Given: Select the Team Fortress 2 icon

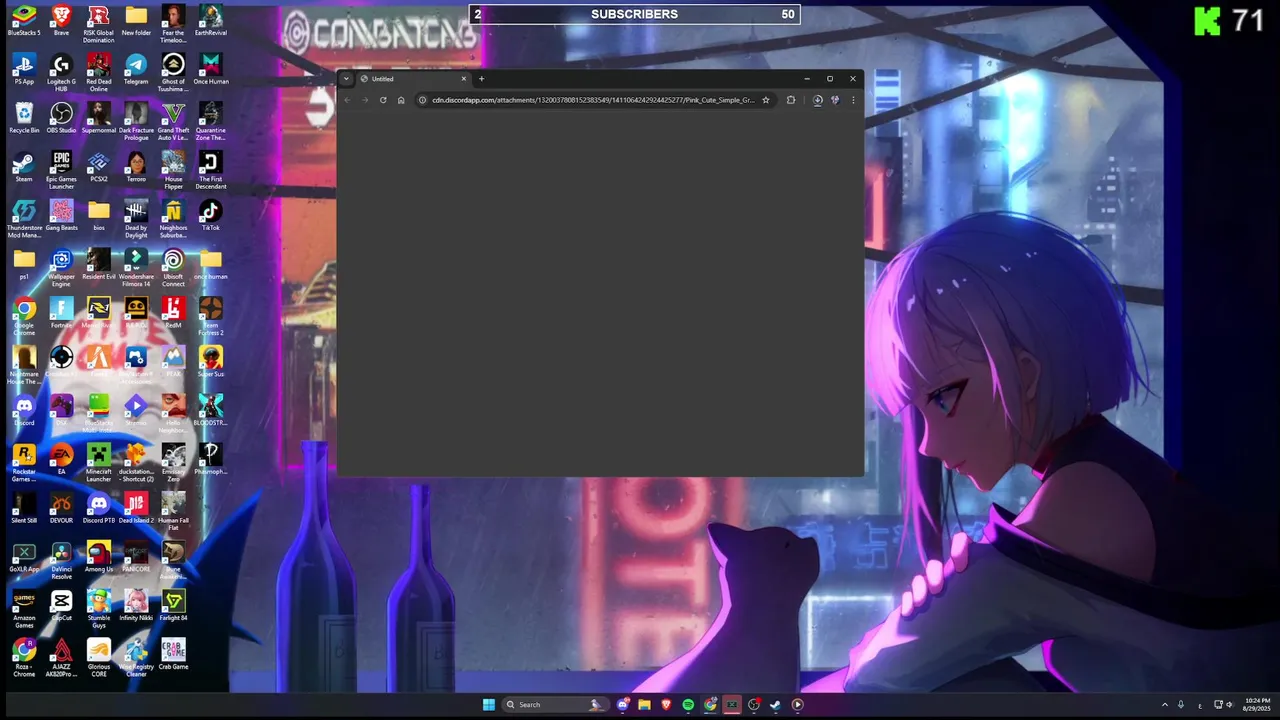Looking at the screenshot, I should coord(210,318).
